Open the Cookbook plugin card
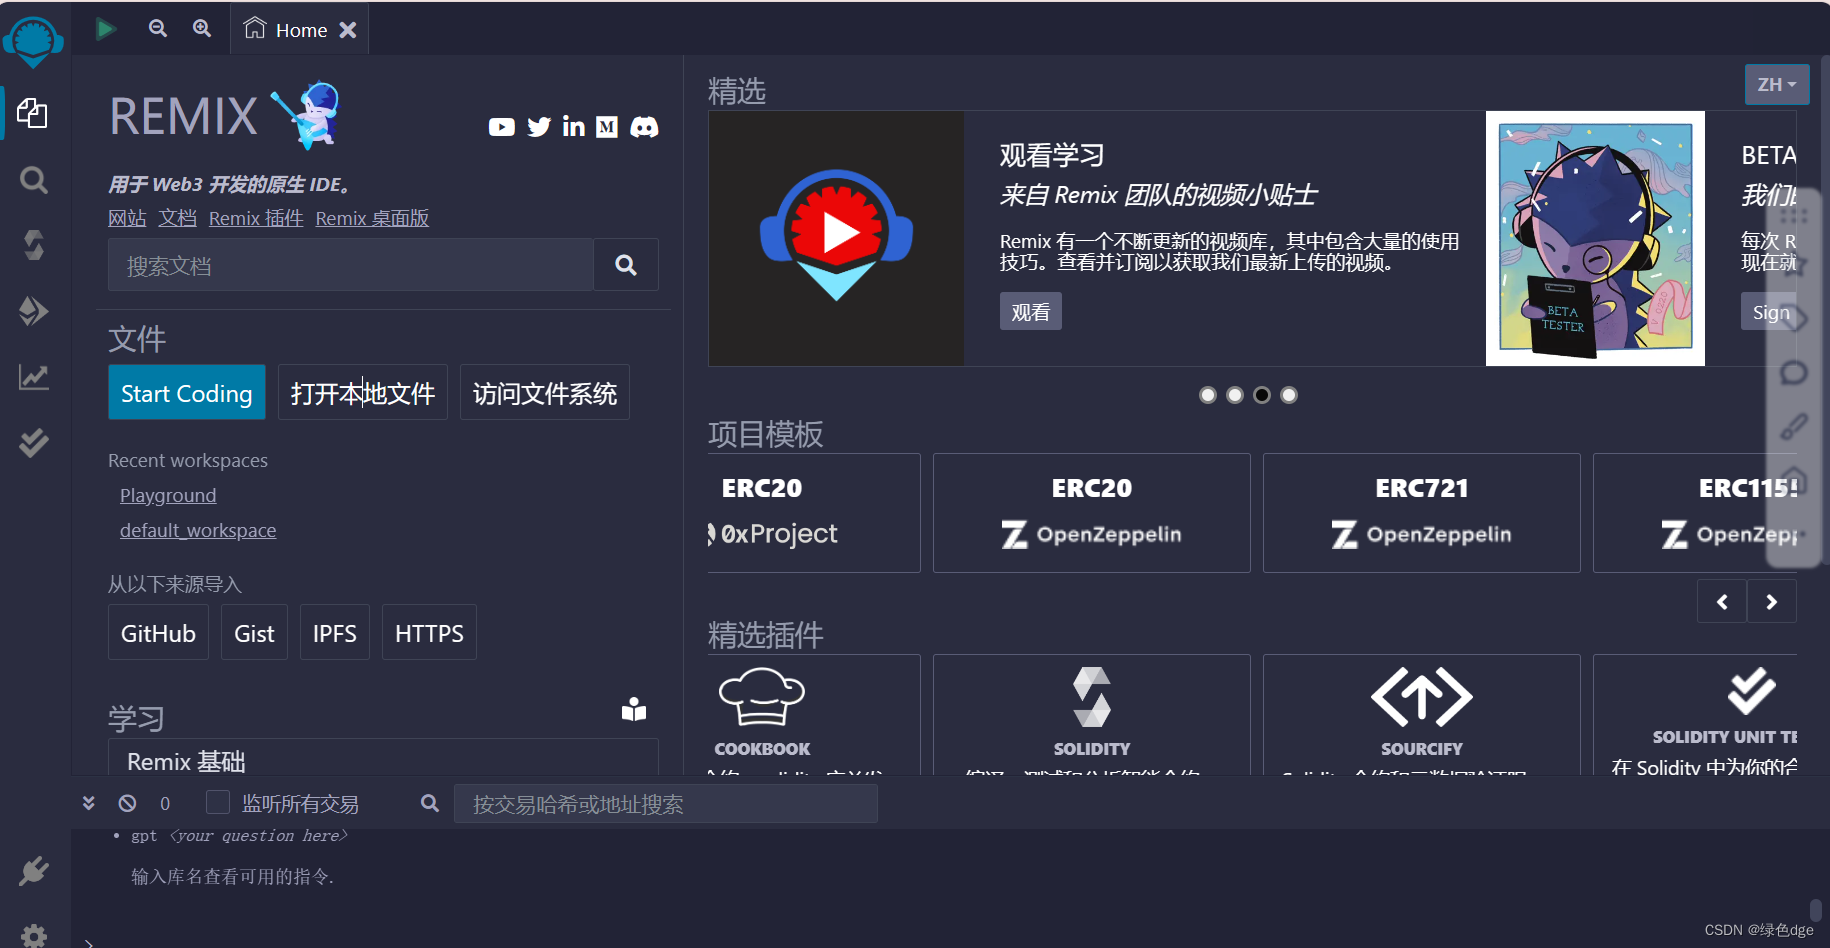 point(814,715)
